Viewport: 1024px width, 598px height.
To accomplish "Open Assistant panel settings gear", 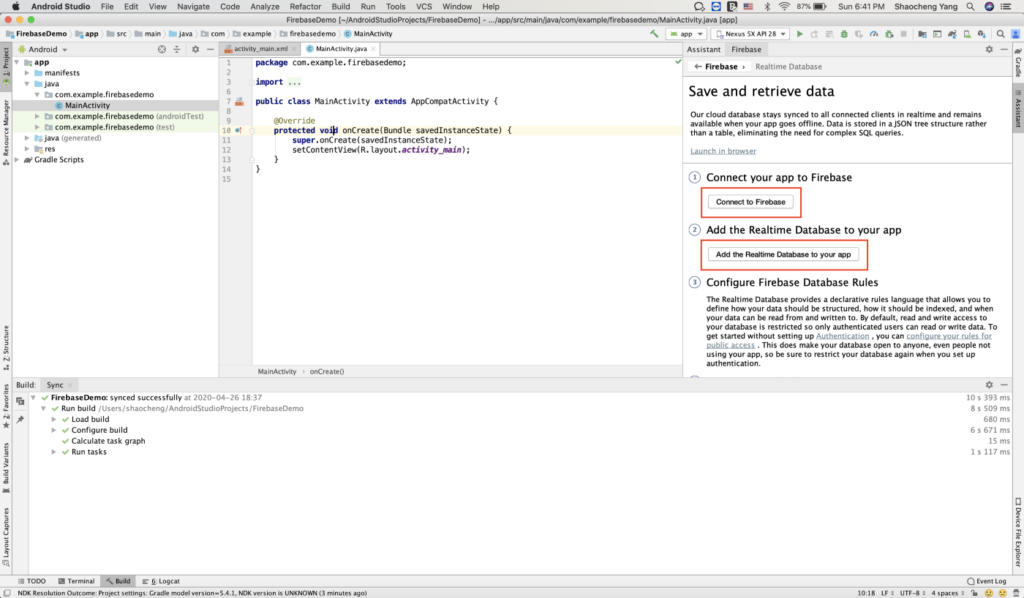I will 989,50.
